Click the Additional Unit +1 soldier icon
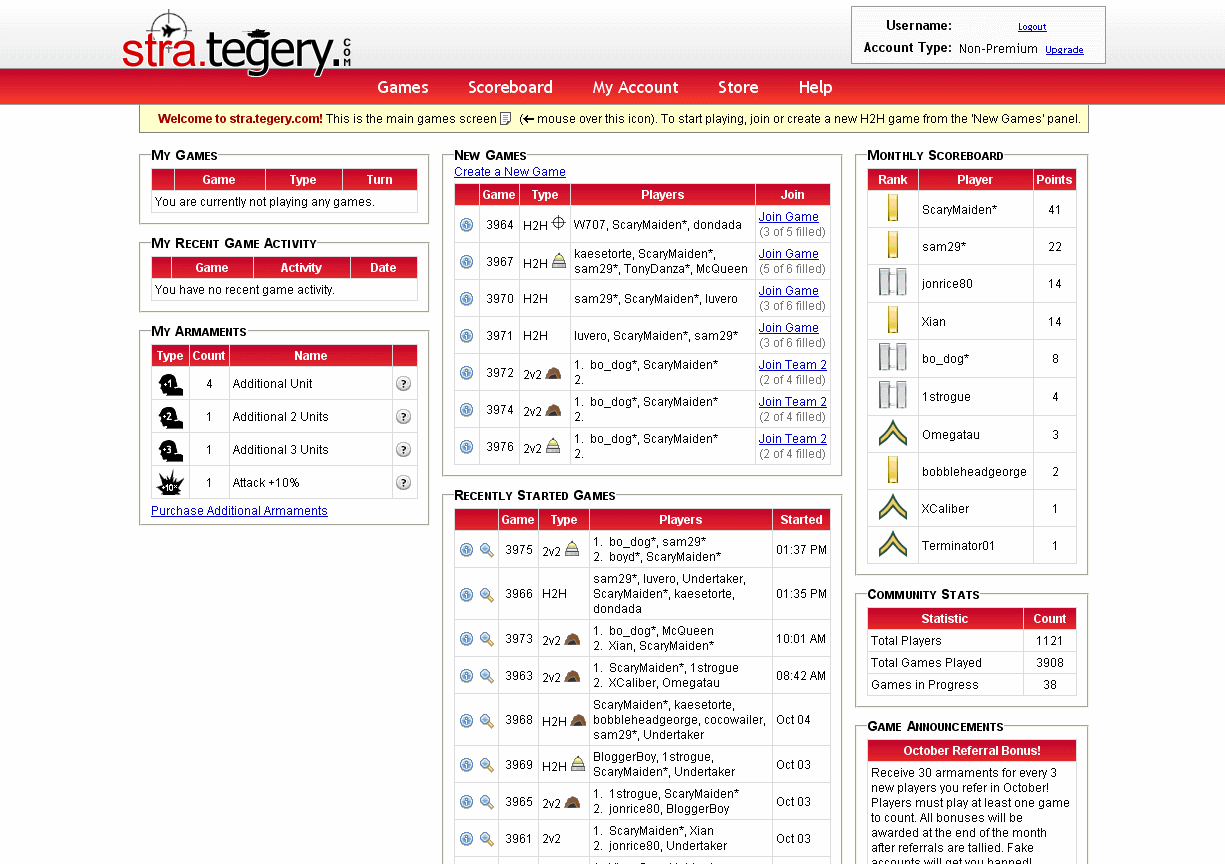 point(170,384)
